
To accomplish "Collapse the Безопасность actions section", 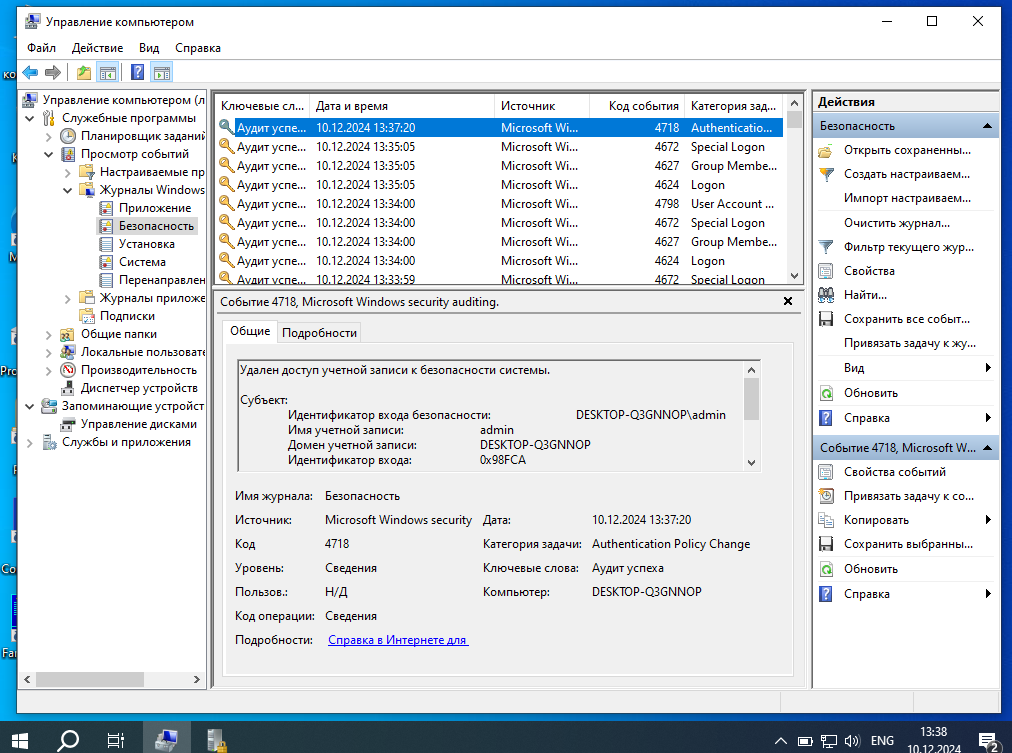I will [x=987, y=126].
